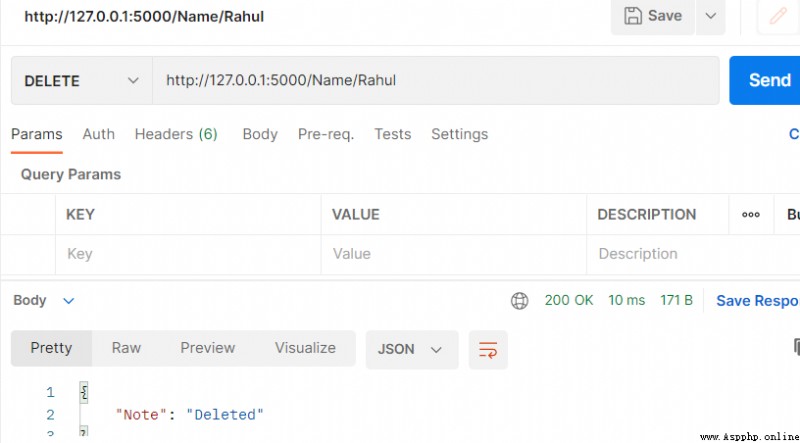Image resolution: width=800 pixels, height=443 pixels.
Task: Click the Save Response link
Action: click(x=758, y=301)
